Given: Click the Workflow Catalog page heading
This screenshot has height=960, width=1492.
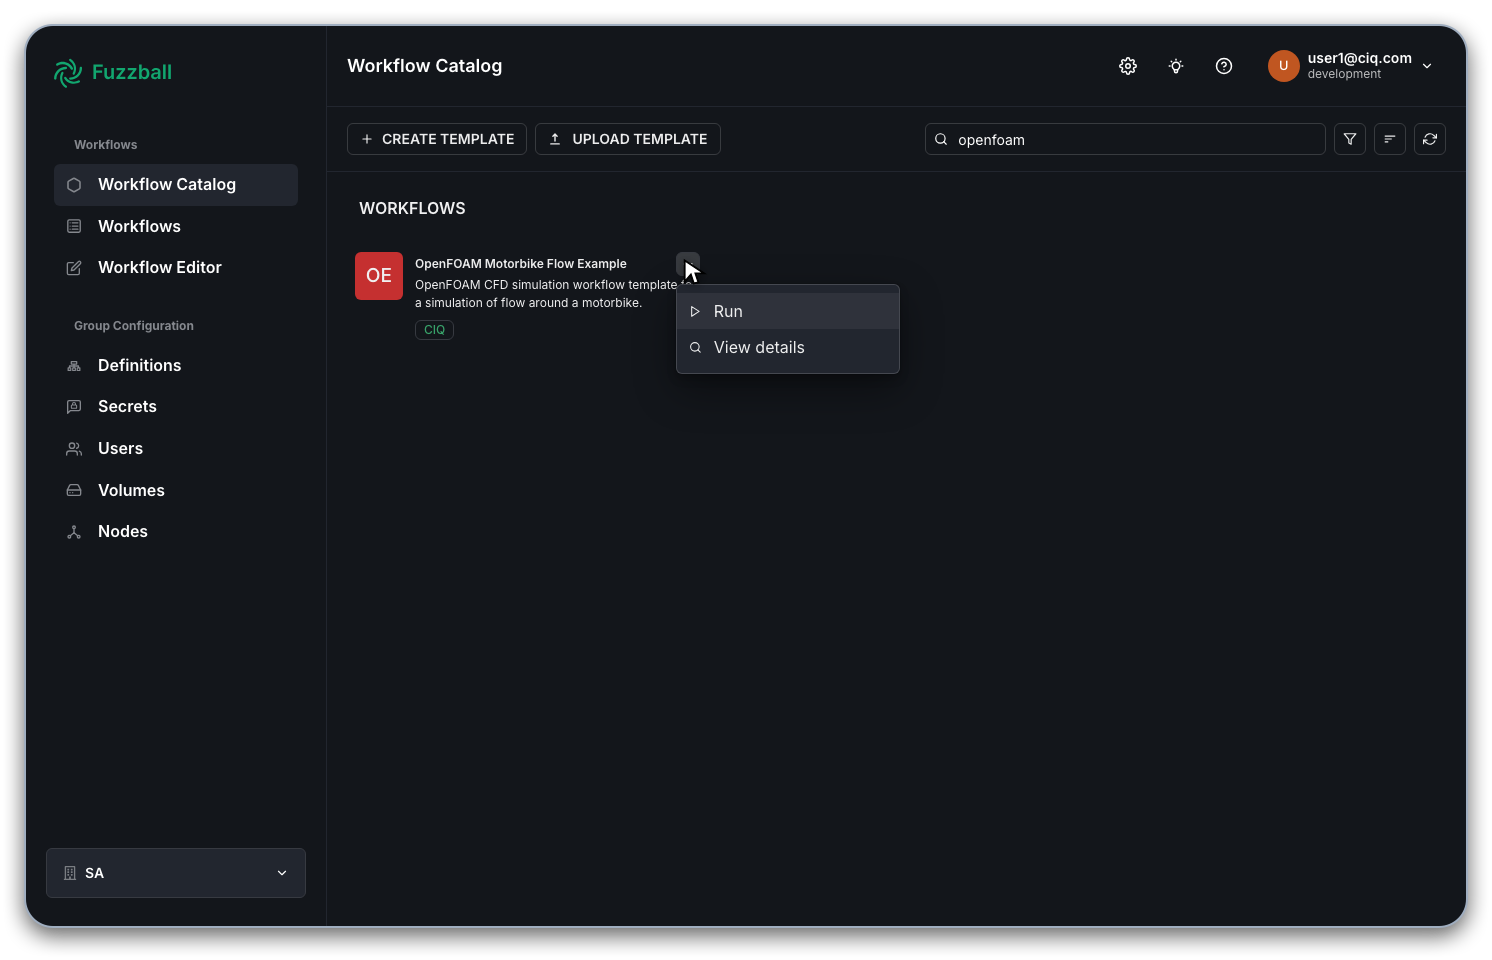Looking at the screenshot, I should pos(425,66).
